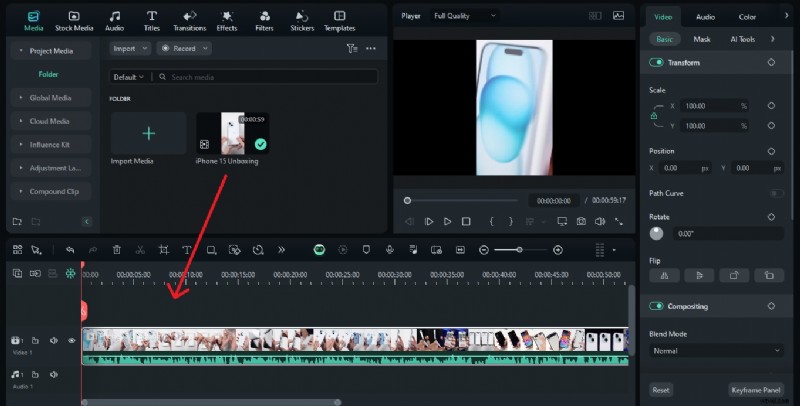Open the Stickers library tab
Image resolution: width=800 pixels, height=406 pixels.
[x=302, y=21]
